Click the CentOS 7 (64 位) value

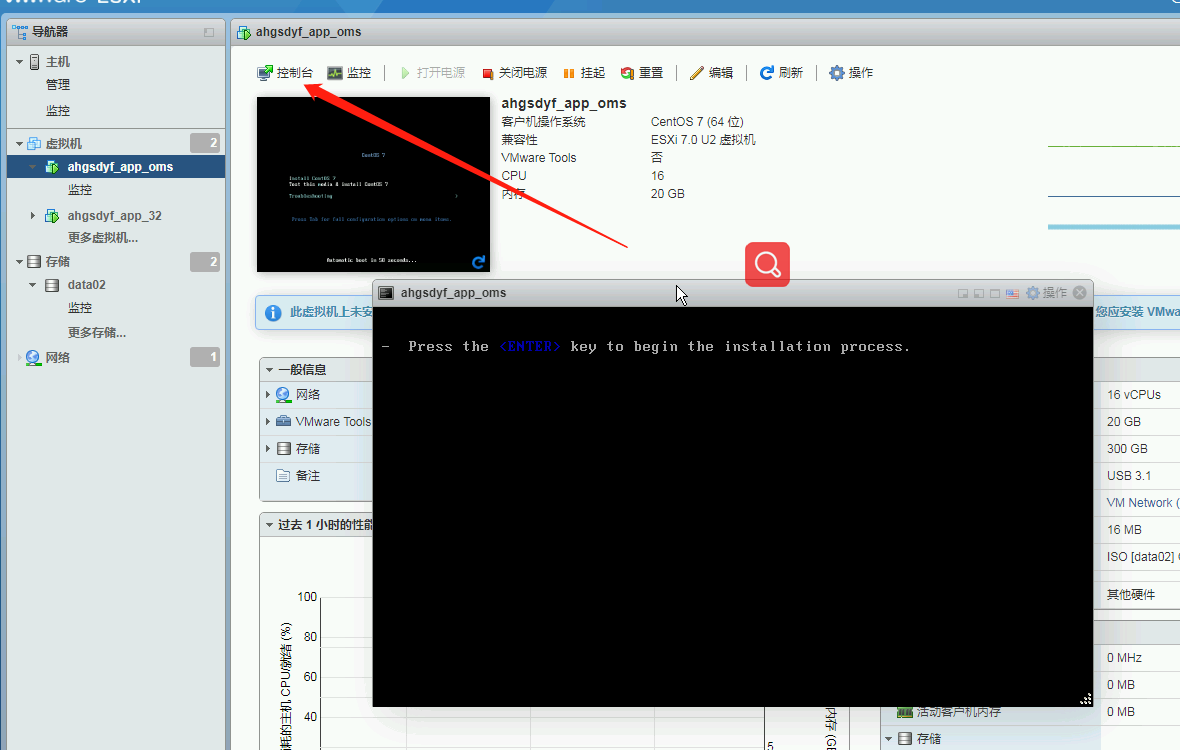(x=697, y=122)
